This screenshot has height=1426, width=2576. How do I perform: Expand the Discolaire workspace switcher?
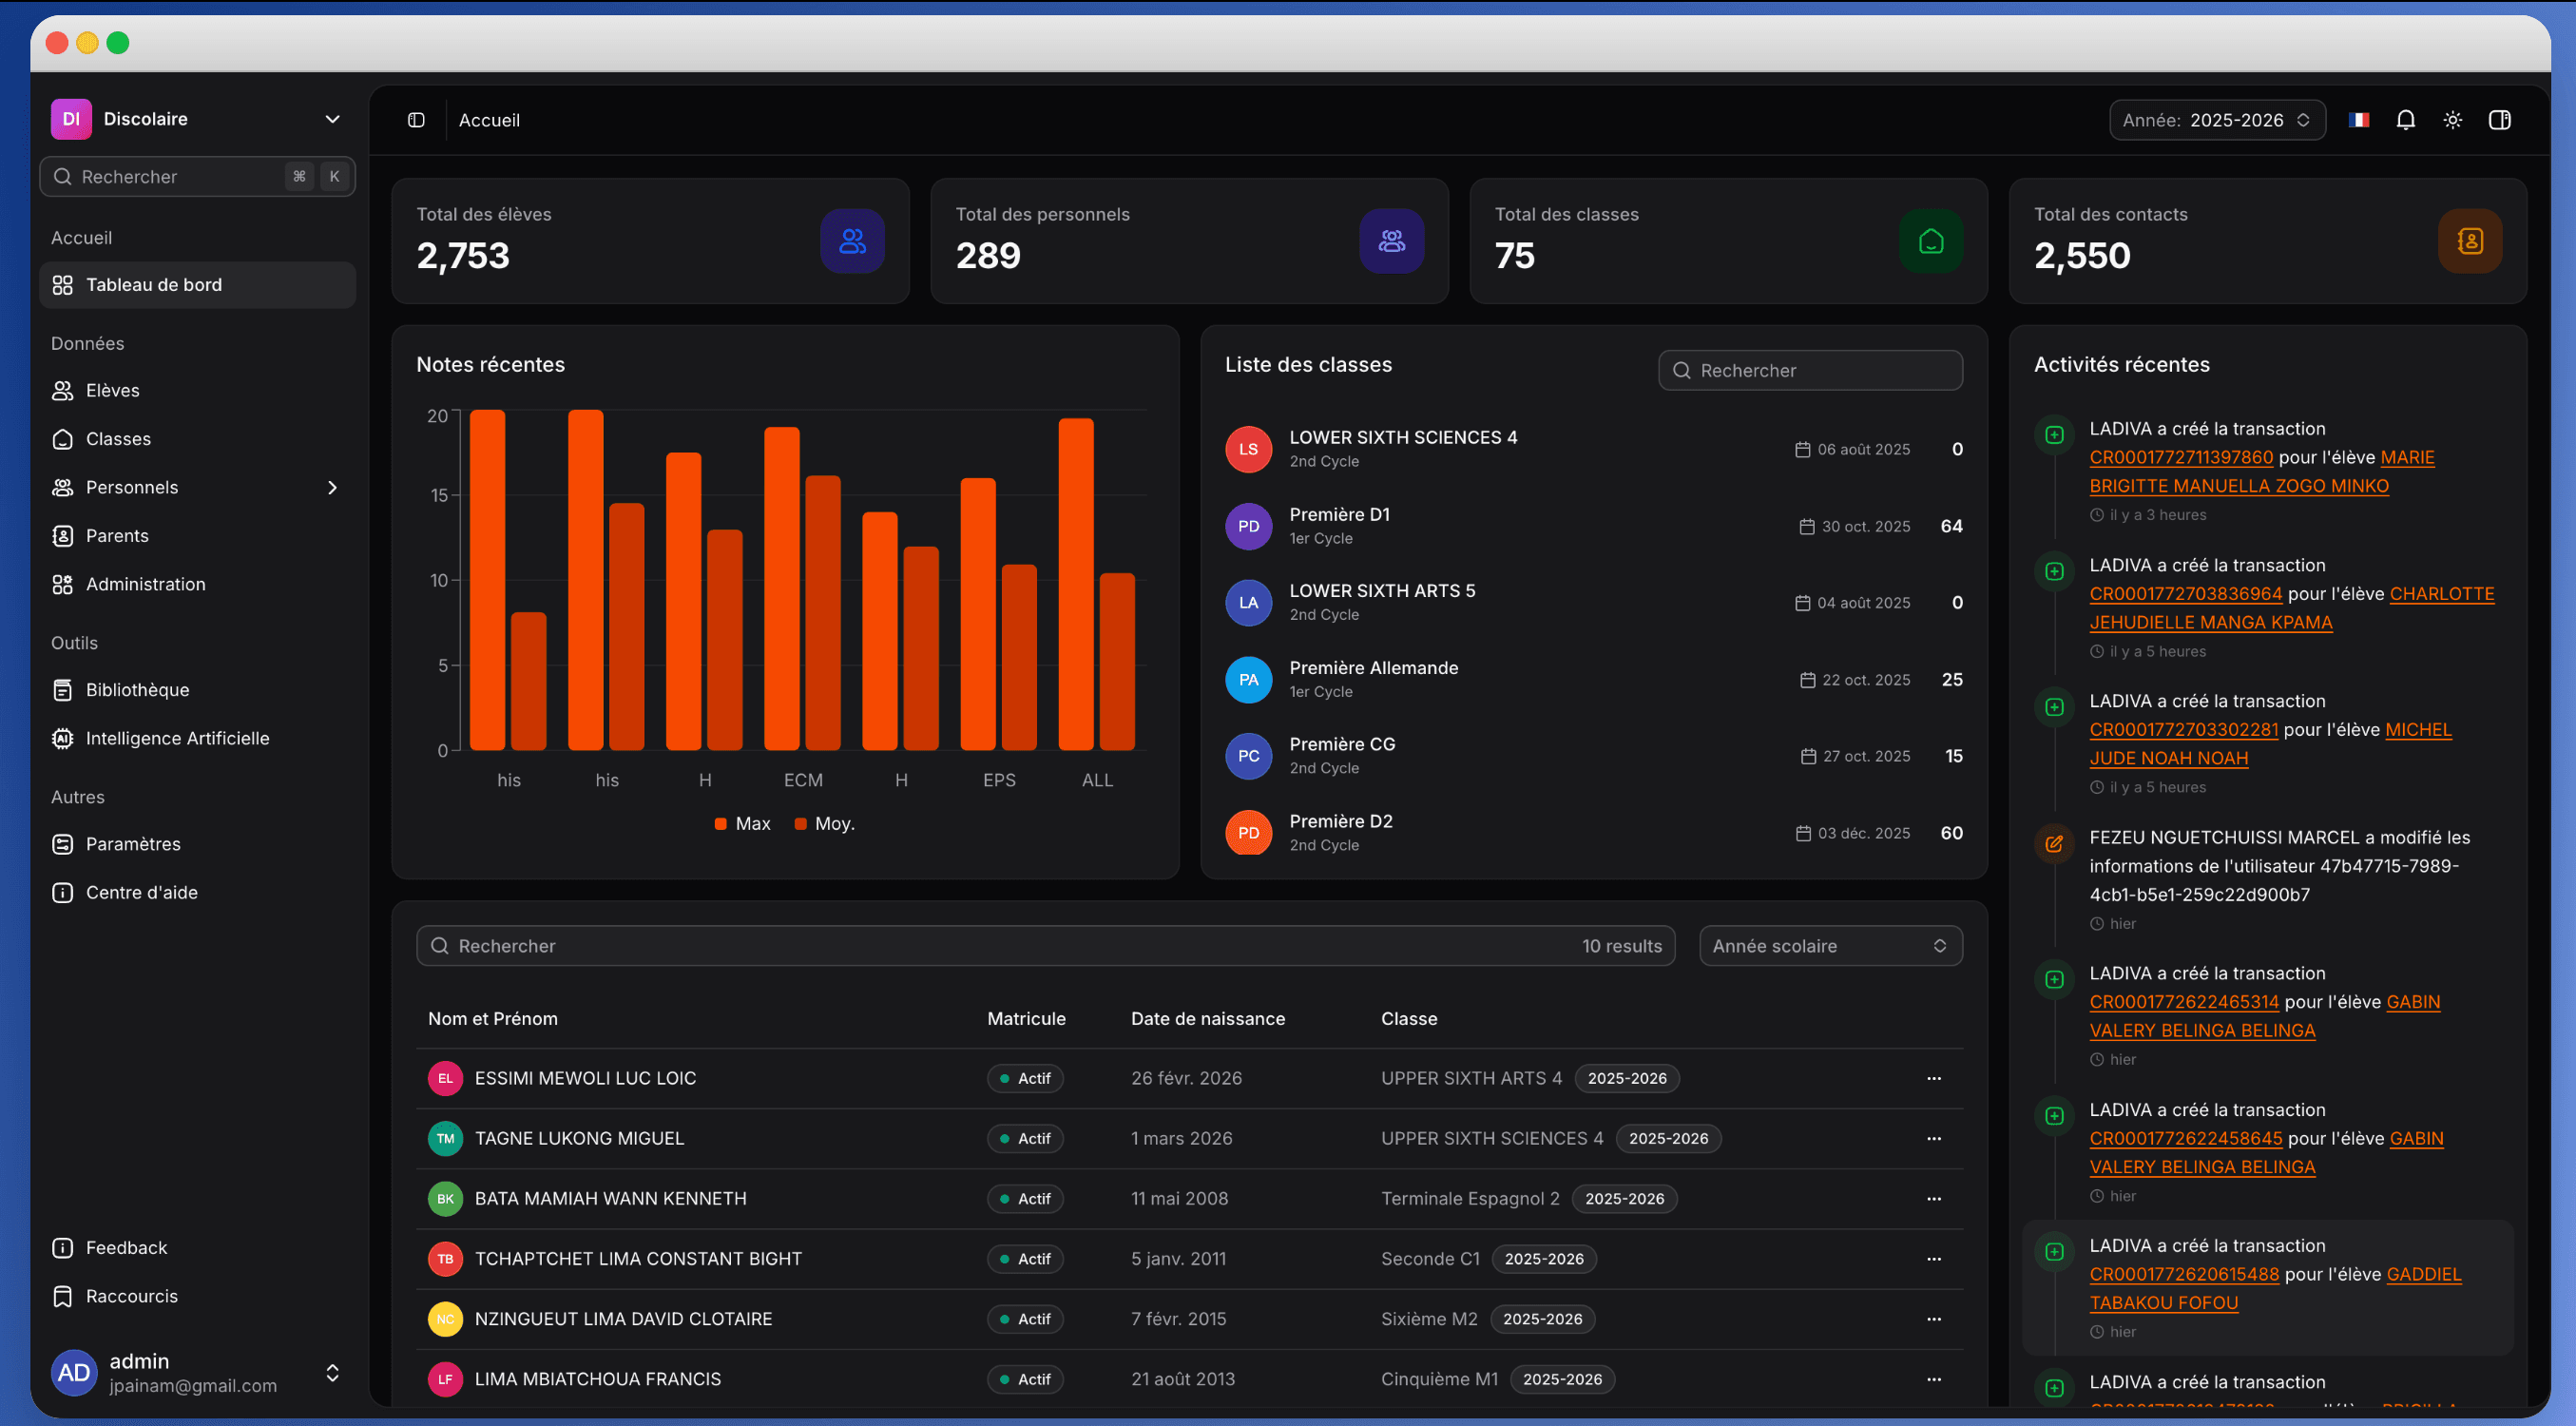(332, 119)
